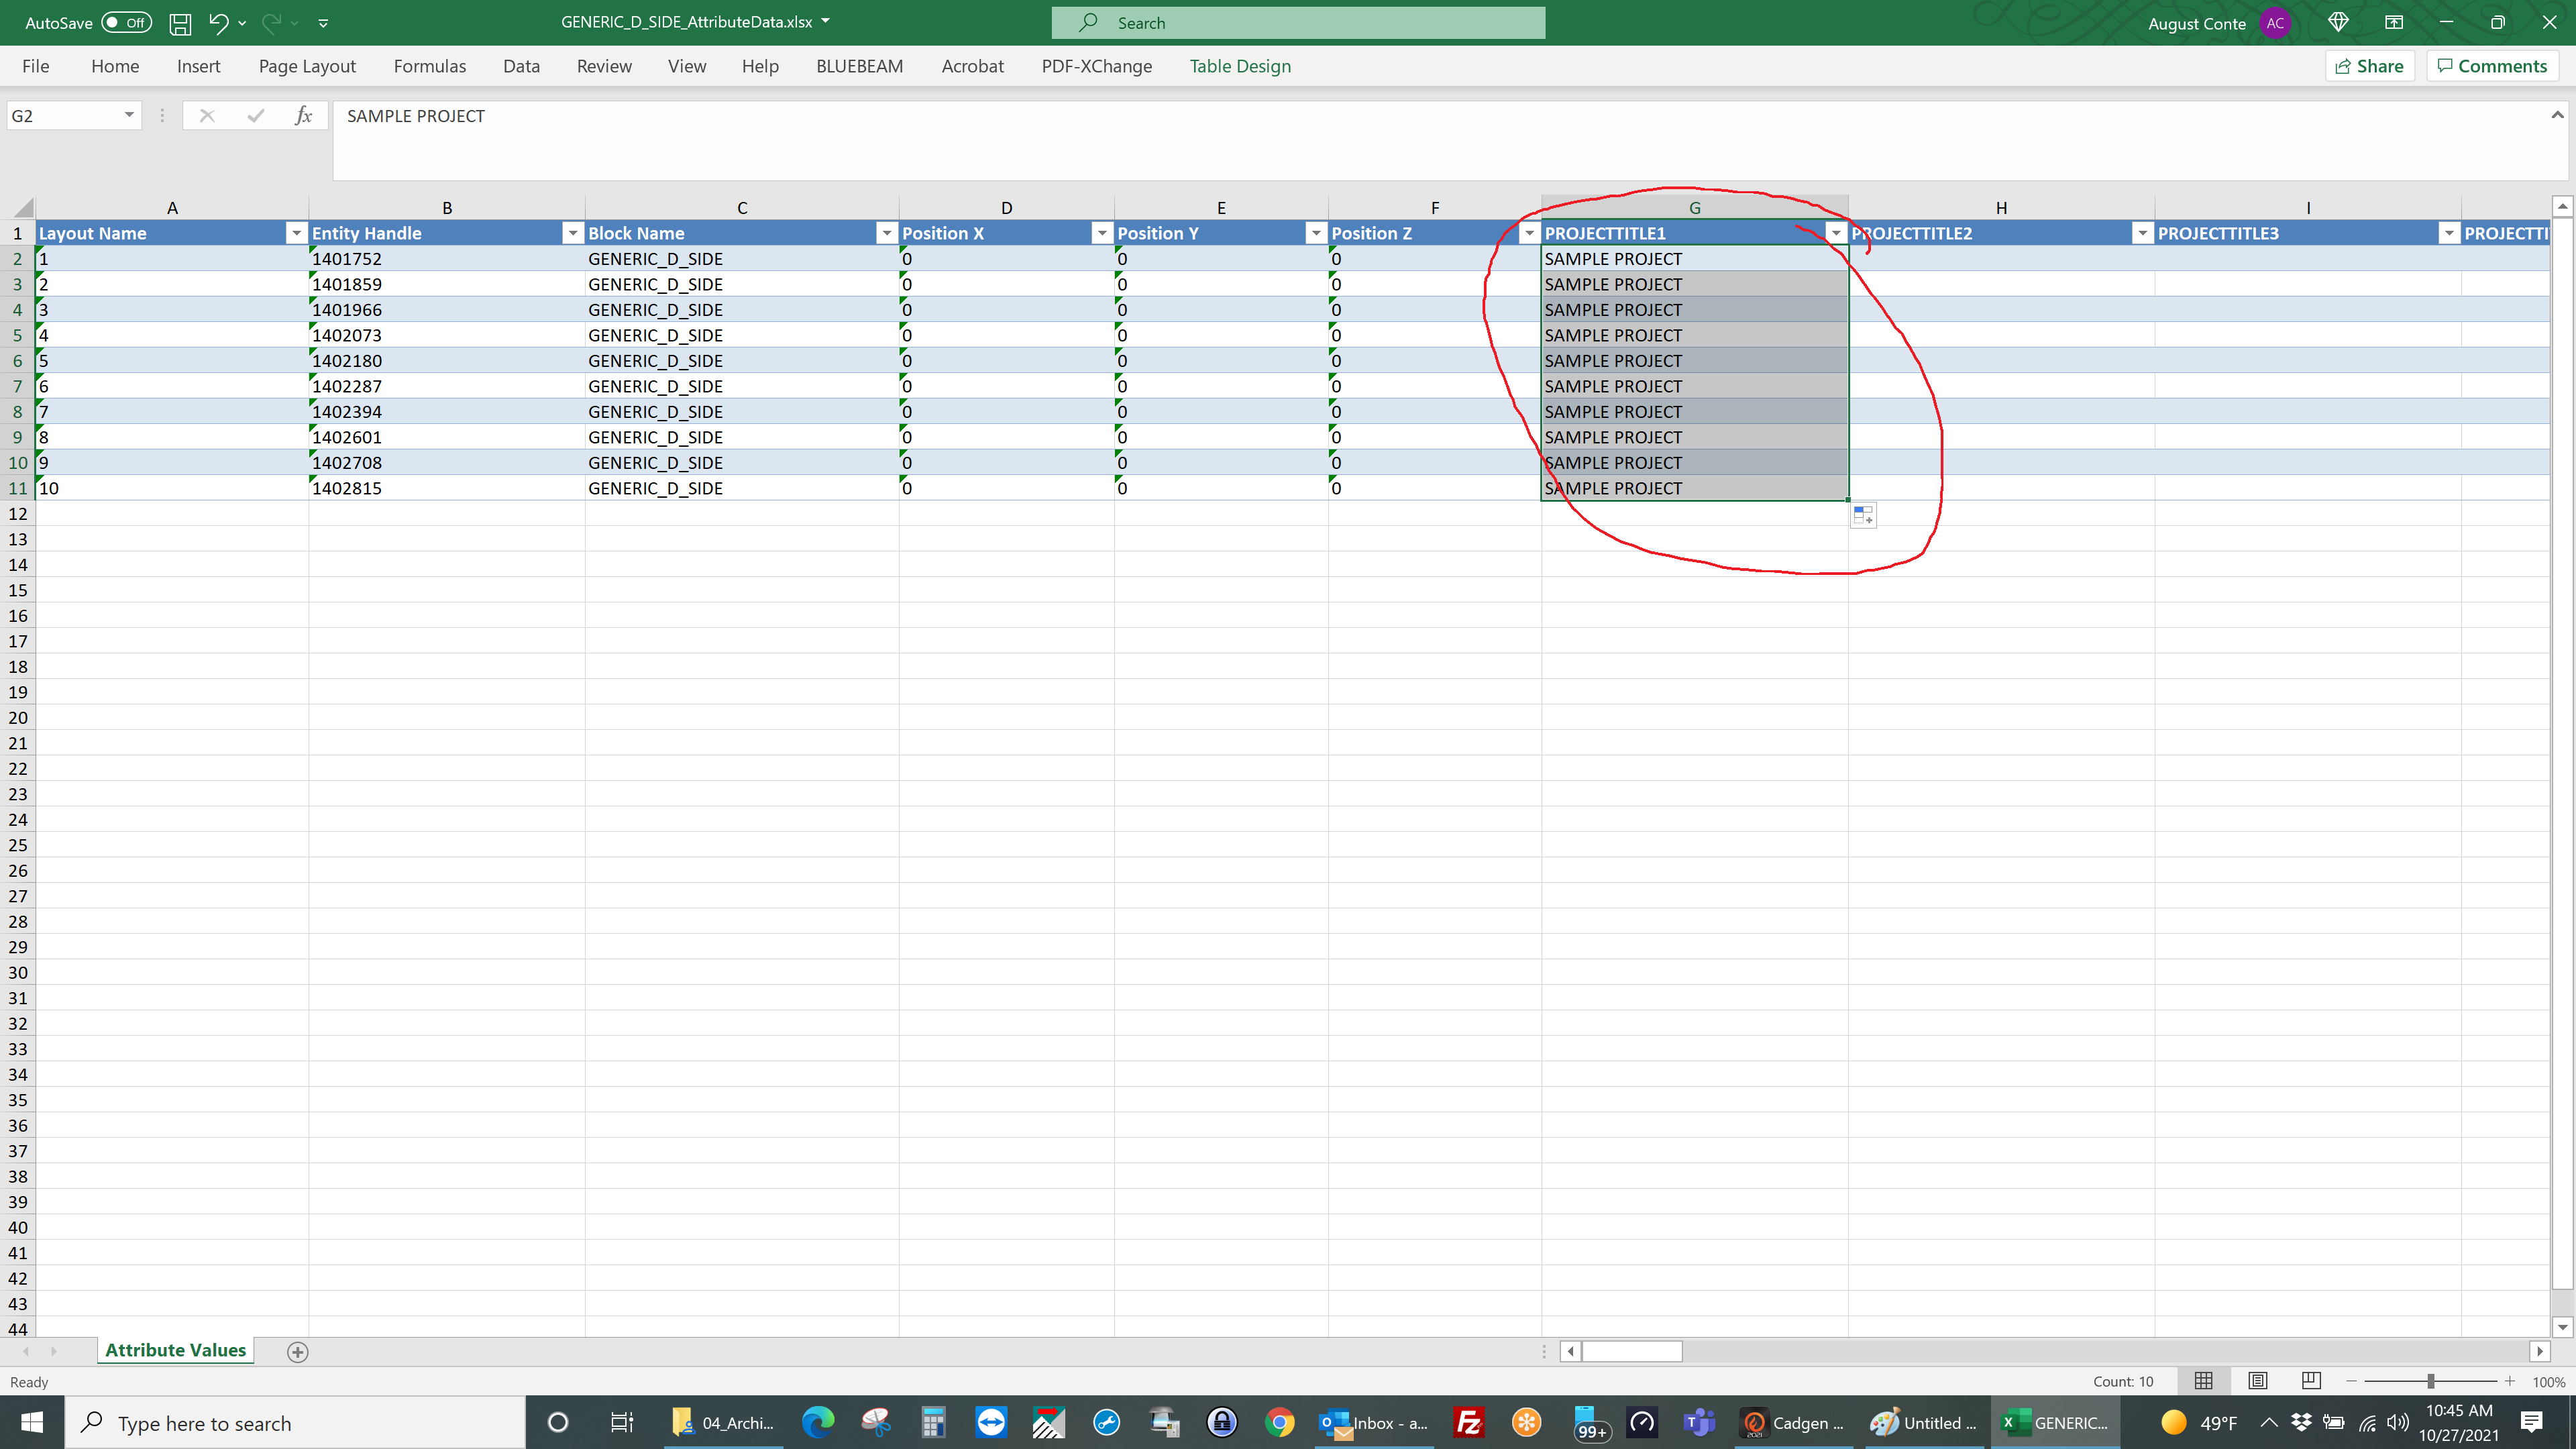This screenshot has width=2576, height=1449.
Task: Open the File menu
Action: [36, 66]
